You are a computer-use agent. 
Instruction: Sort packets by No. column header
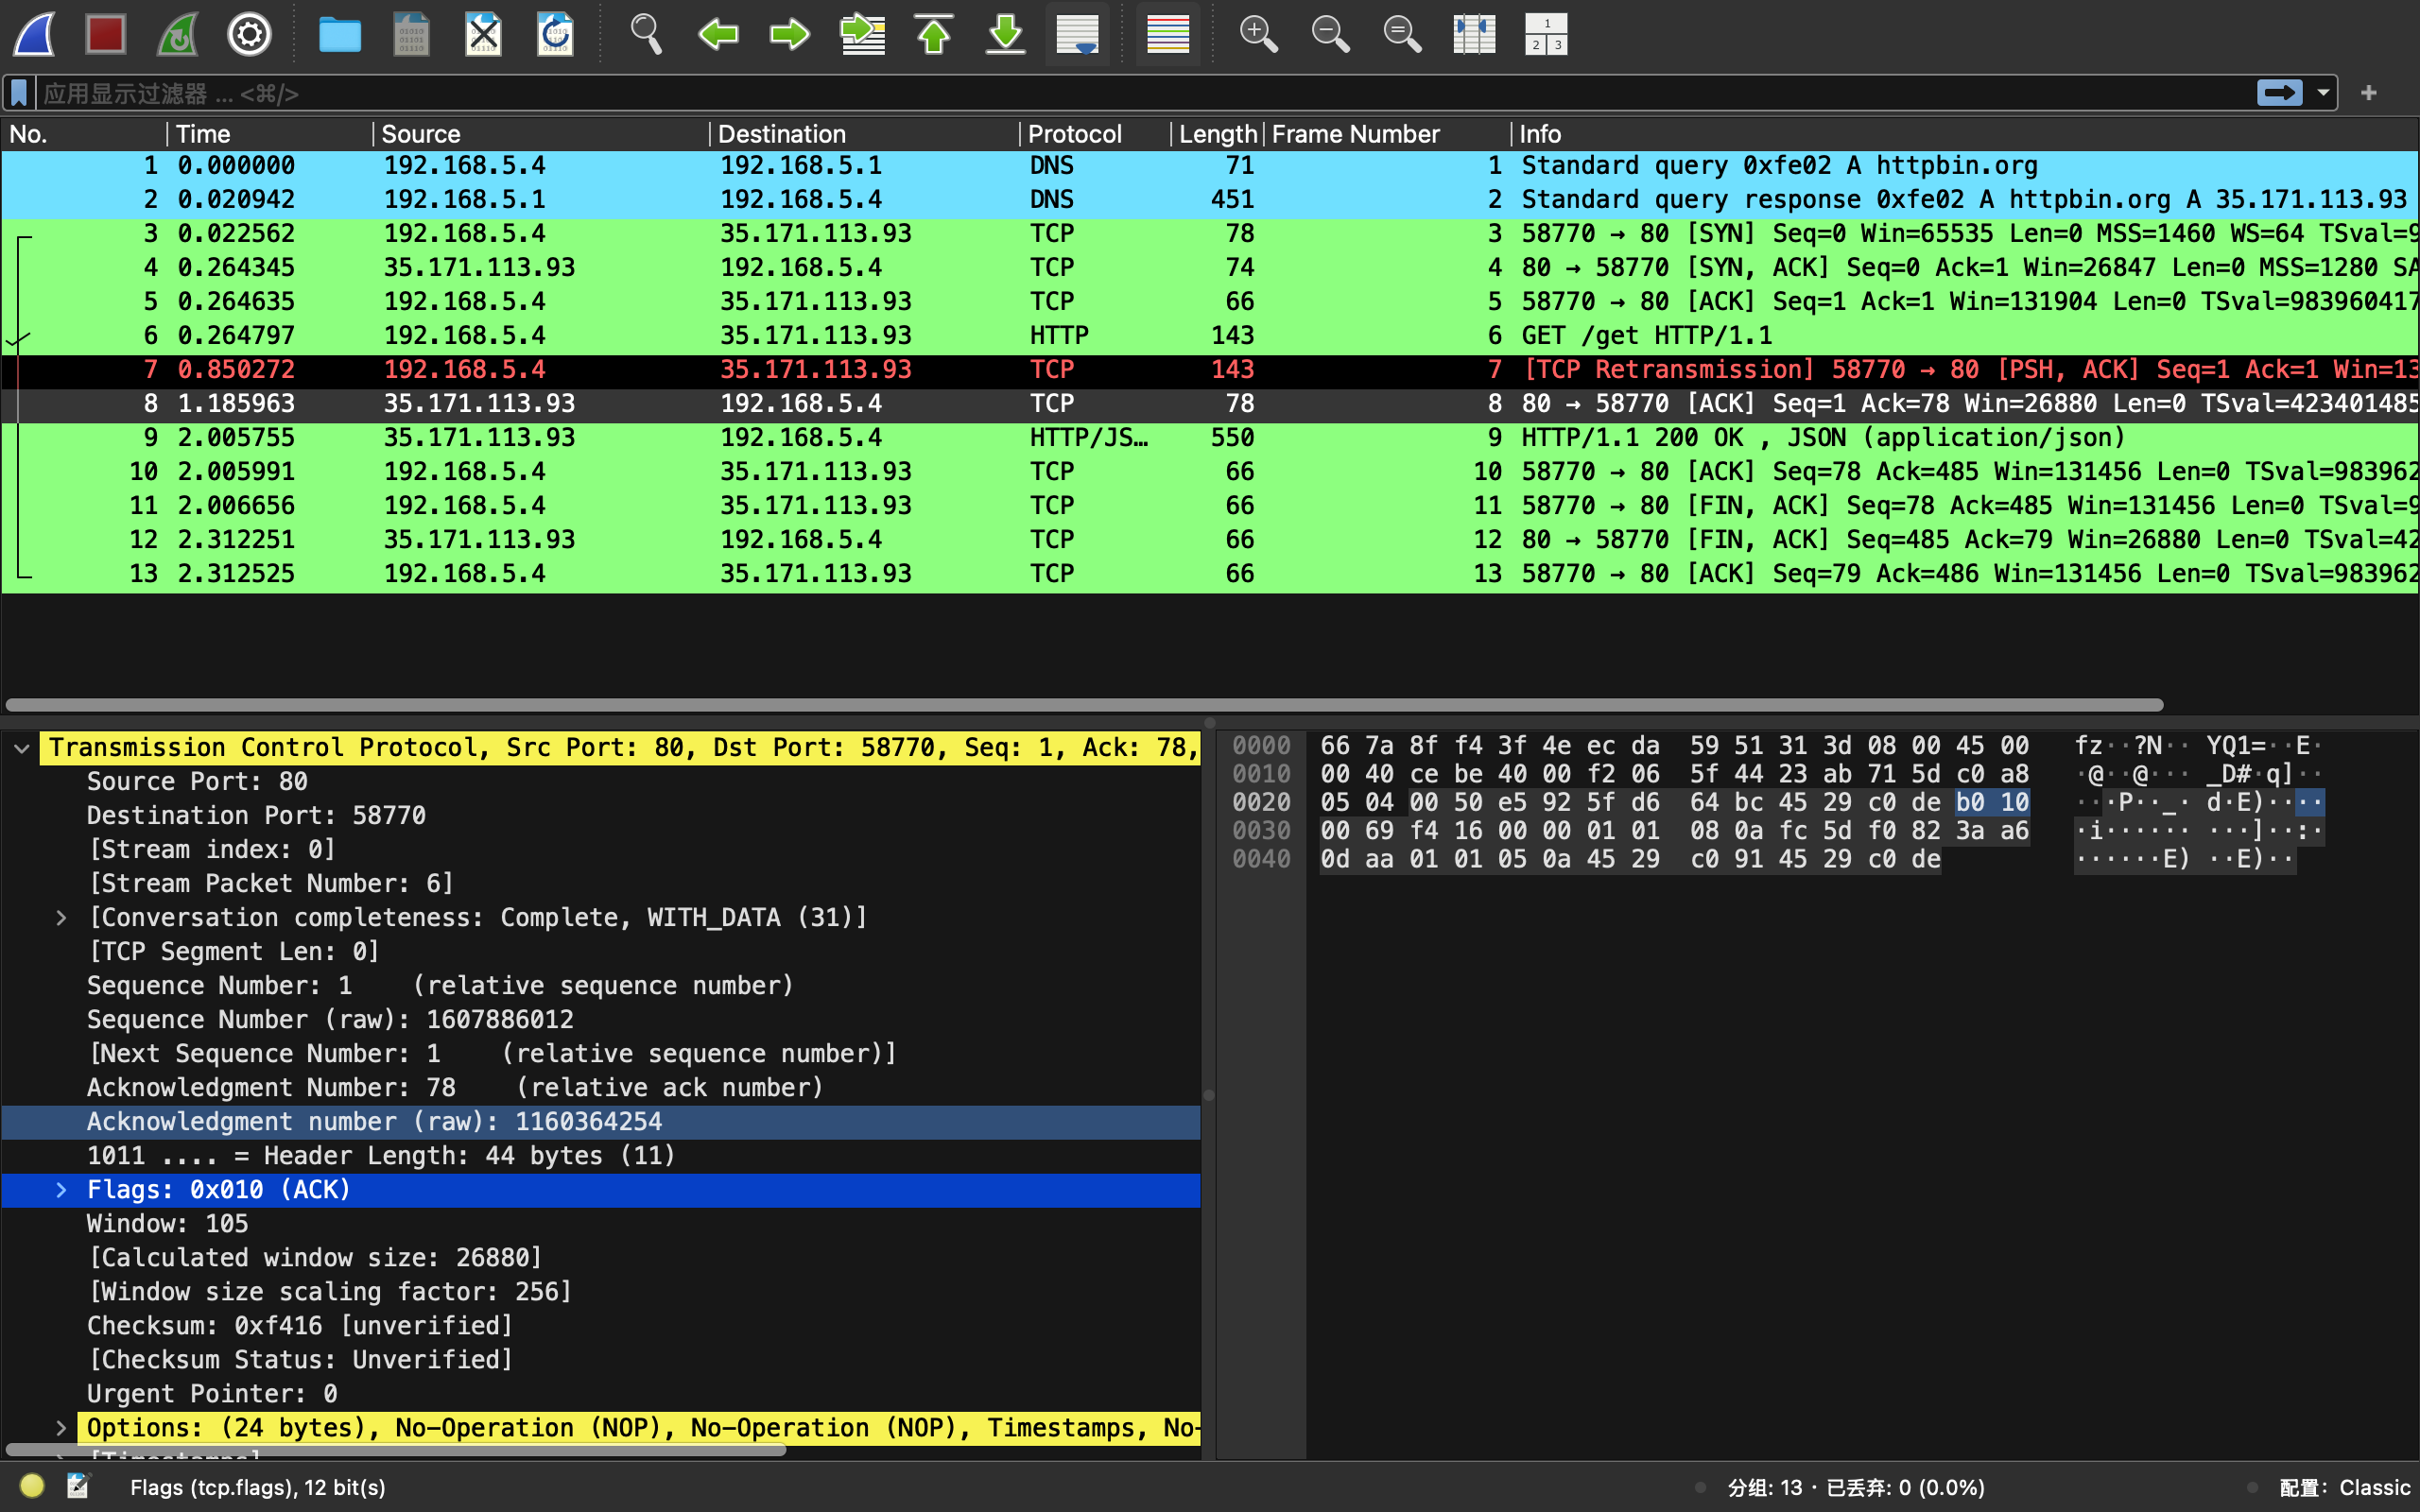tap(84, 134)
